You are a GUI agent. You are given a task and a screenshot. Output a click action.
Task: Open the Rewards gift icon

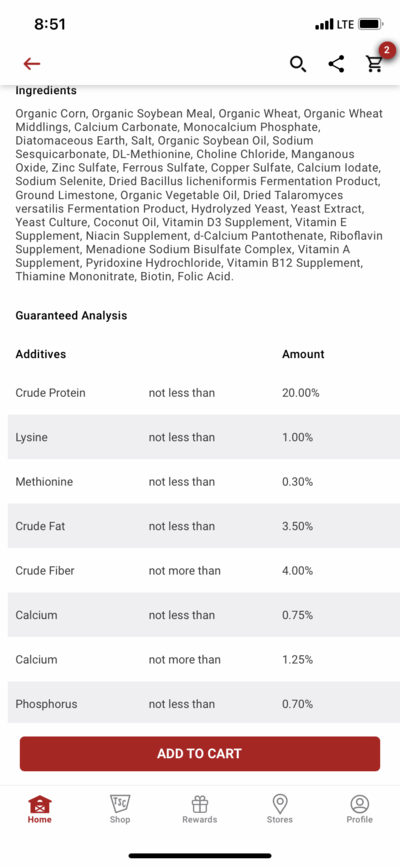click(199, 804)
